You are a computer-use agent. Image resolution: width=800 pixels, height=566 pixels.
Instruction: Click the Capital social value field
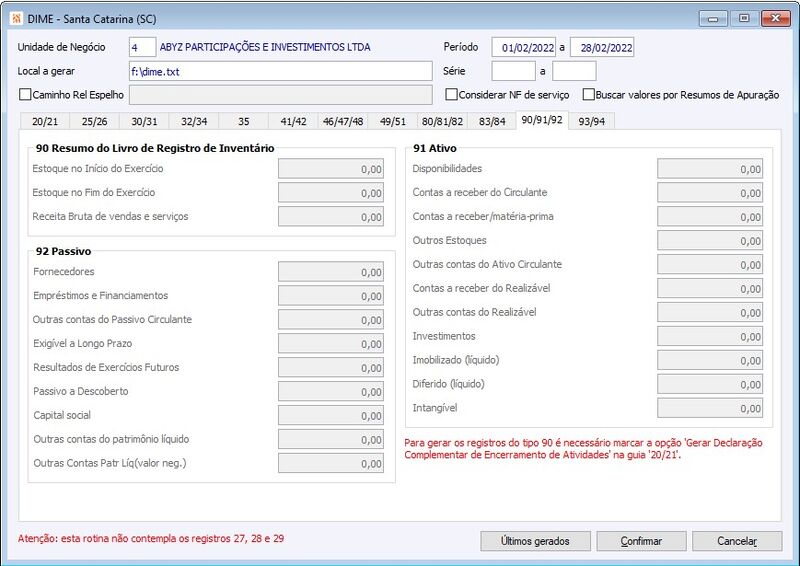point(331,416)
